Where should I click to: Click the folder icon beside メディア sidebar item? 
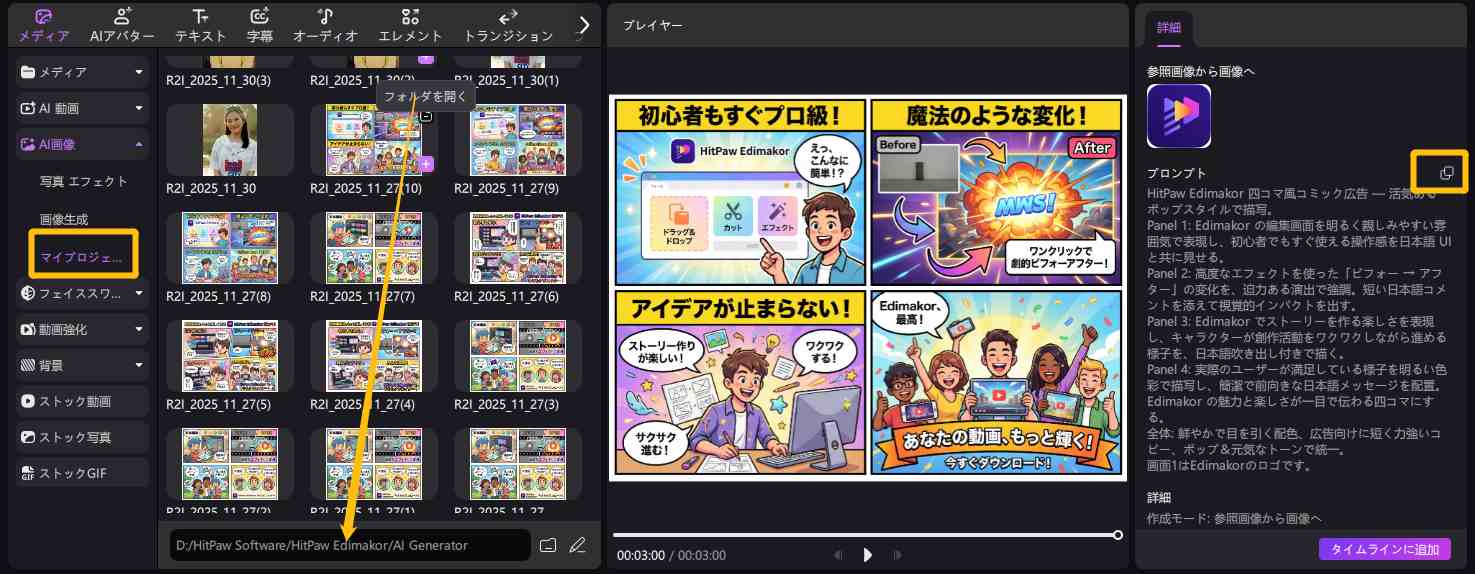(28, 72)
